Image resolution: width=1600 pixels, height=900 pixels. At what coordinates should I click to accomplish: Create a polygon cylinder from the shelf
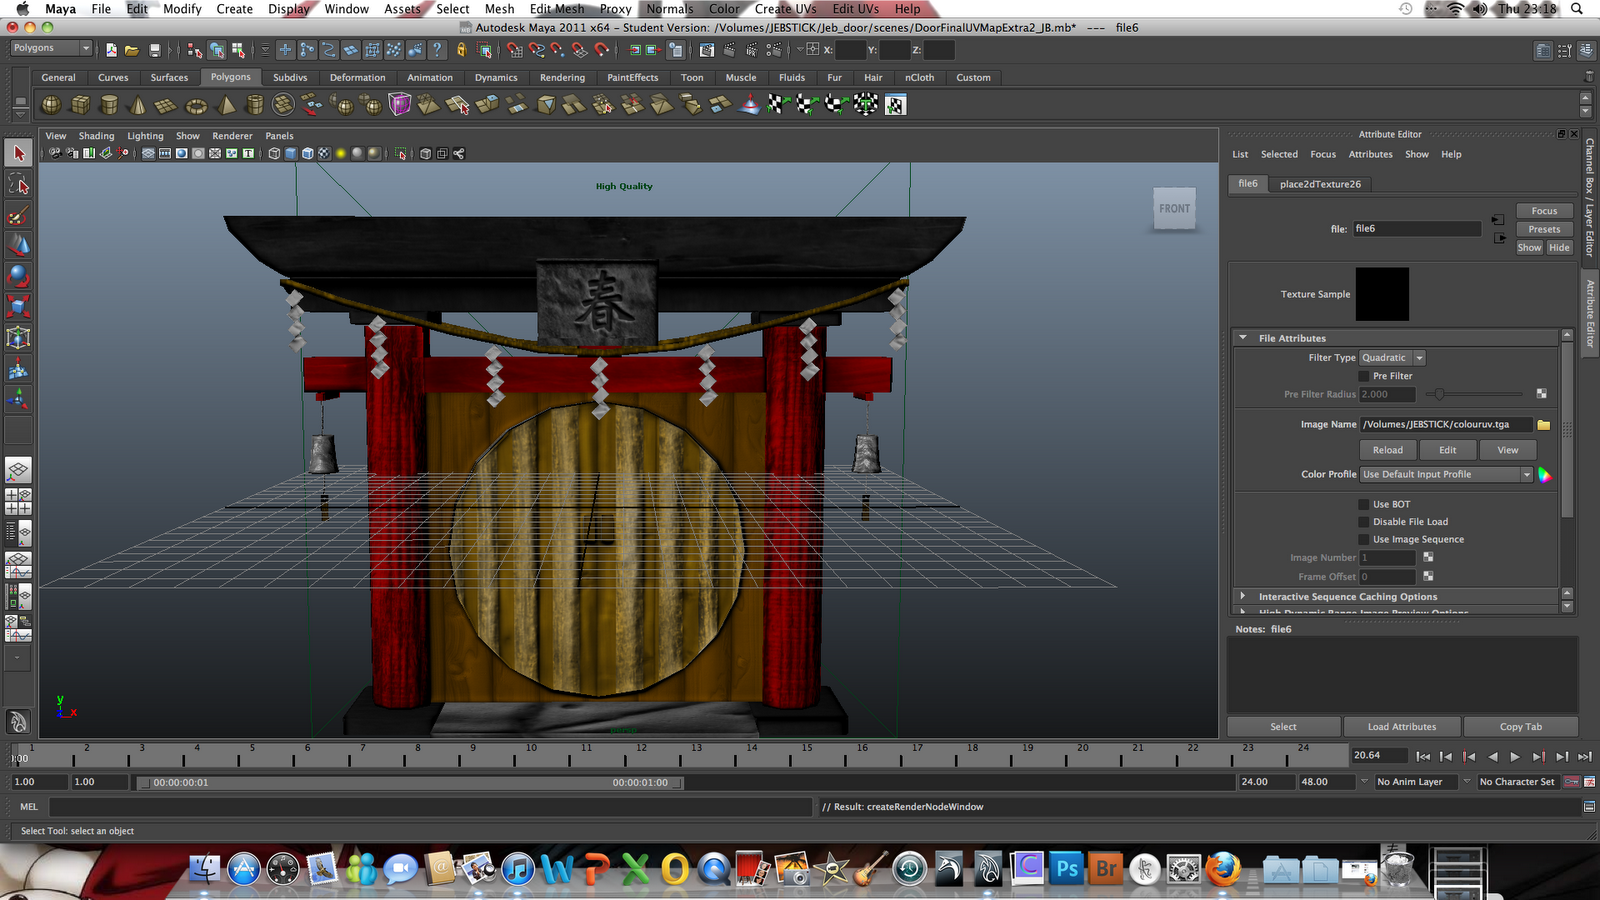click(x=109, y=104)
